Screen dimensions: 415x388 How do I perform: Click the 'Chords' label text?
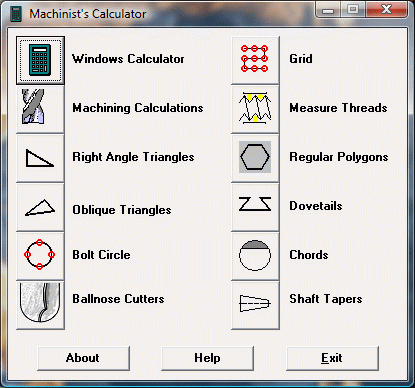309,255
